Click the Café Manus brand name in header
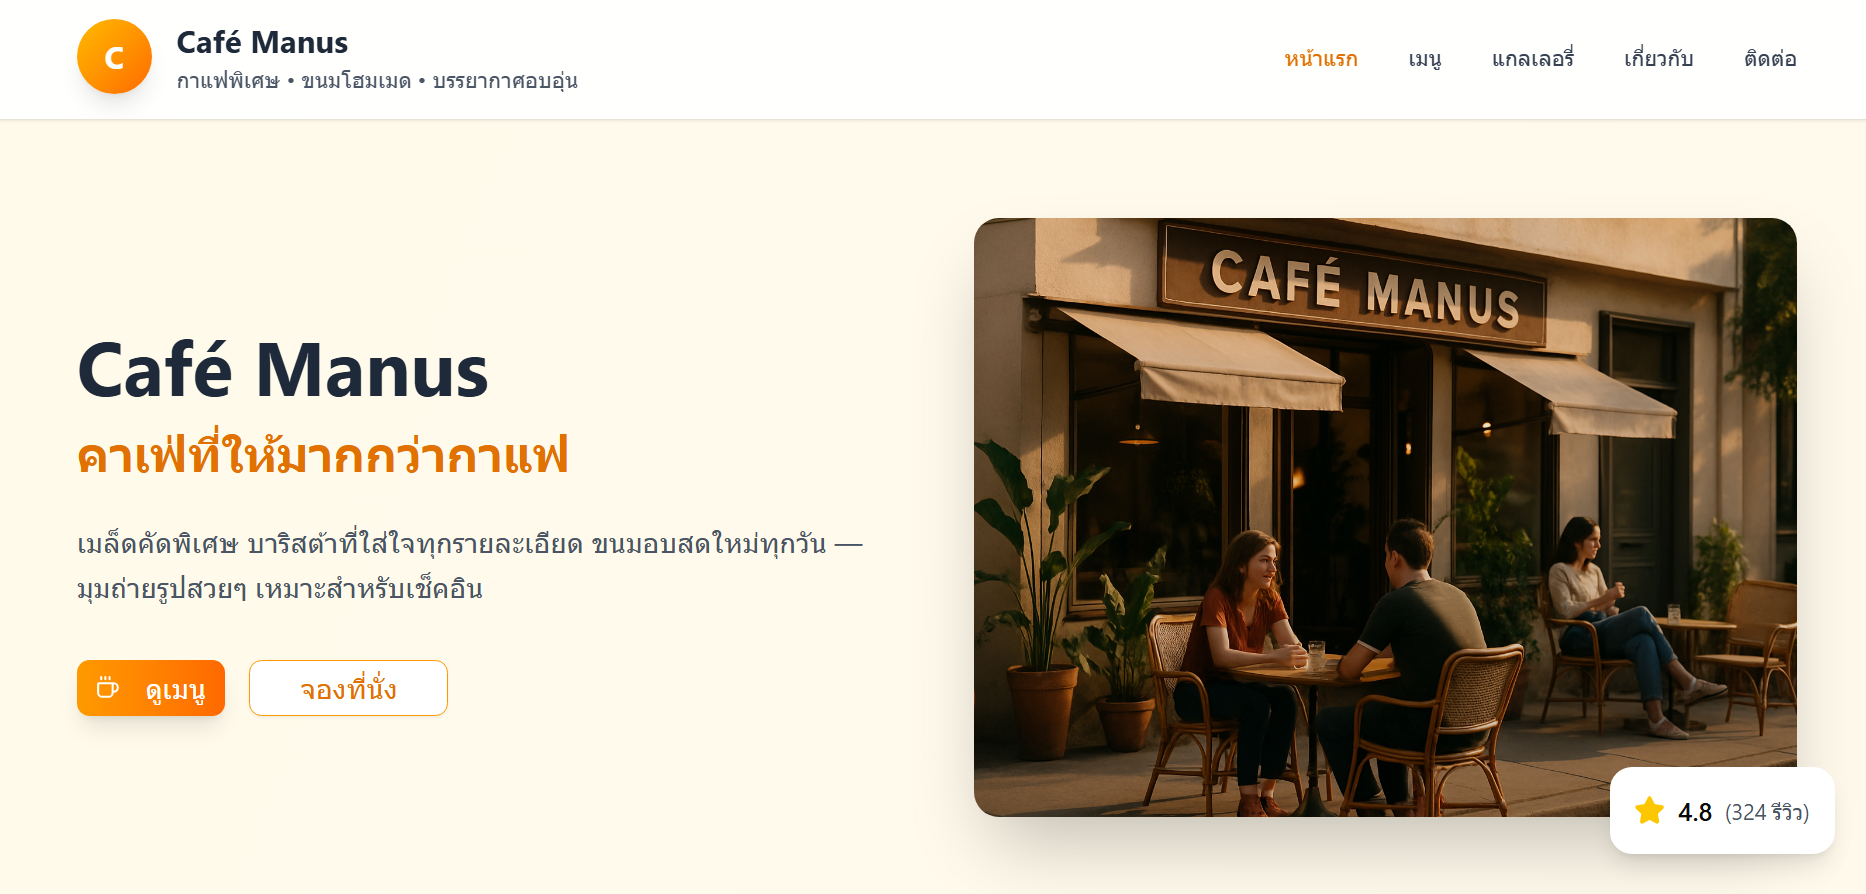1866x894 pixels. [x=262, y=42]
